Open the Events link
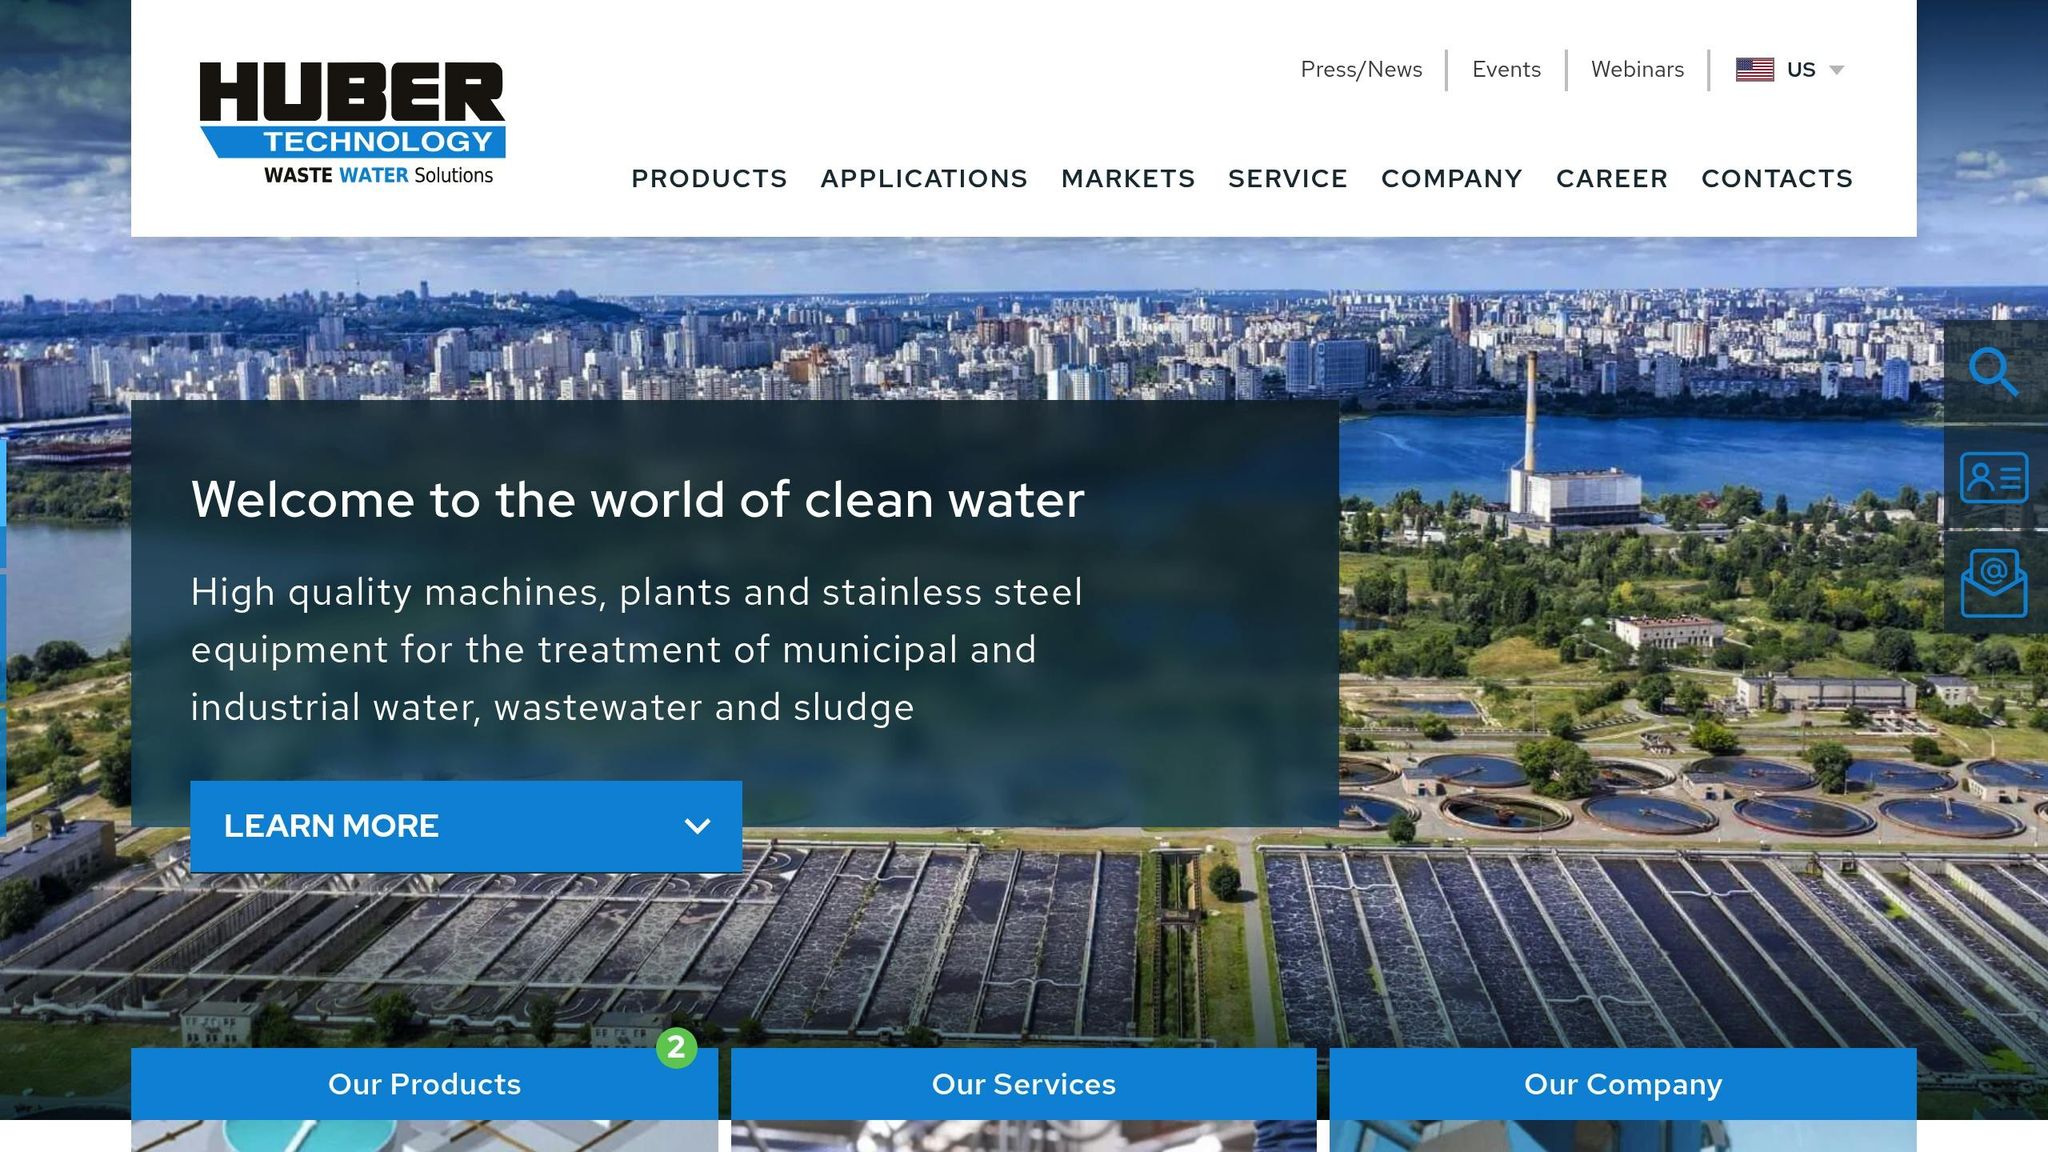 pyautogui.click(x=1506, y=69)
